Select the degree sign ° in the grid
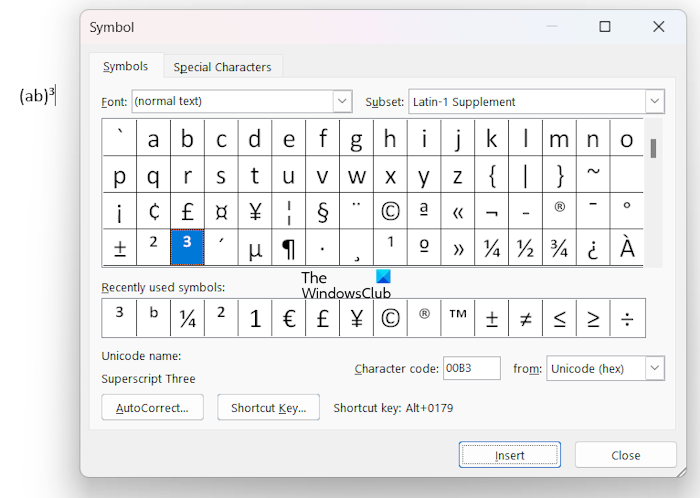The height and width of the screenshot is (498, 700). pos(627,211)
